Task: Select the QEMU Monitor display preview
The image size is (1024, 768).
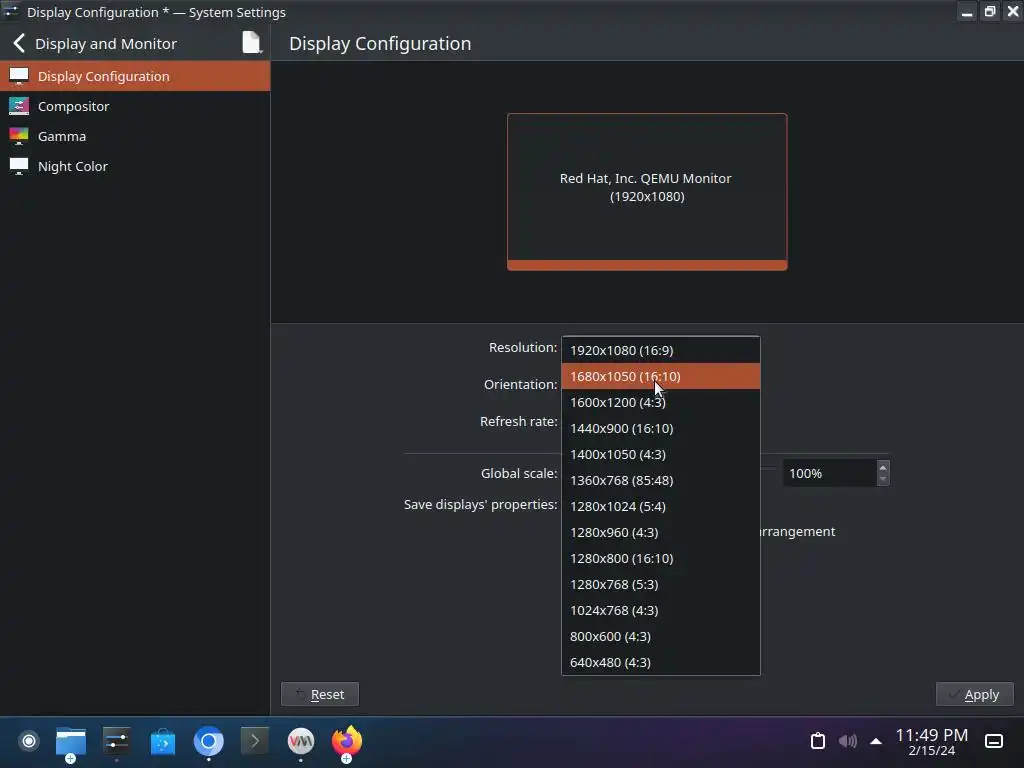Action: [x=647, y=191]
